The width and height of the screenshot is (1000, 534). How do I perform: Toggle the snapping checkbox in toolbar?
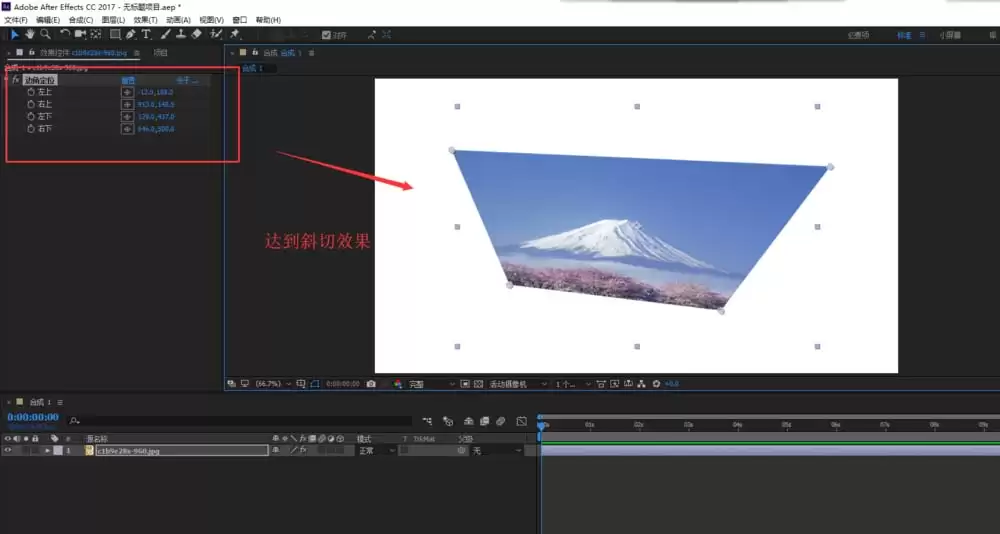[326, 35]
